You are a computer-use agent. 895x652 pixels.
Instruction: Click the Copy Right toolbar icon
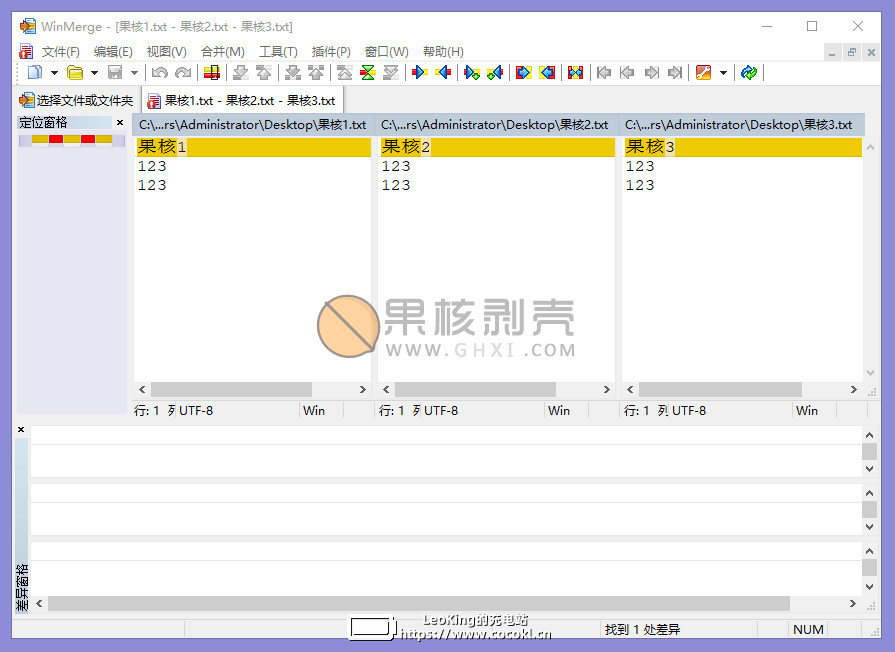pyautogui.click(x=420, y=73)
